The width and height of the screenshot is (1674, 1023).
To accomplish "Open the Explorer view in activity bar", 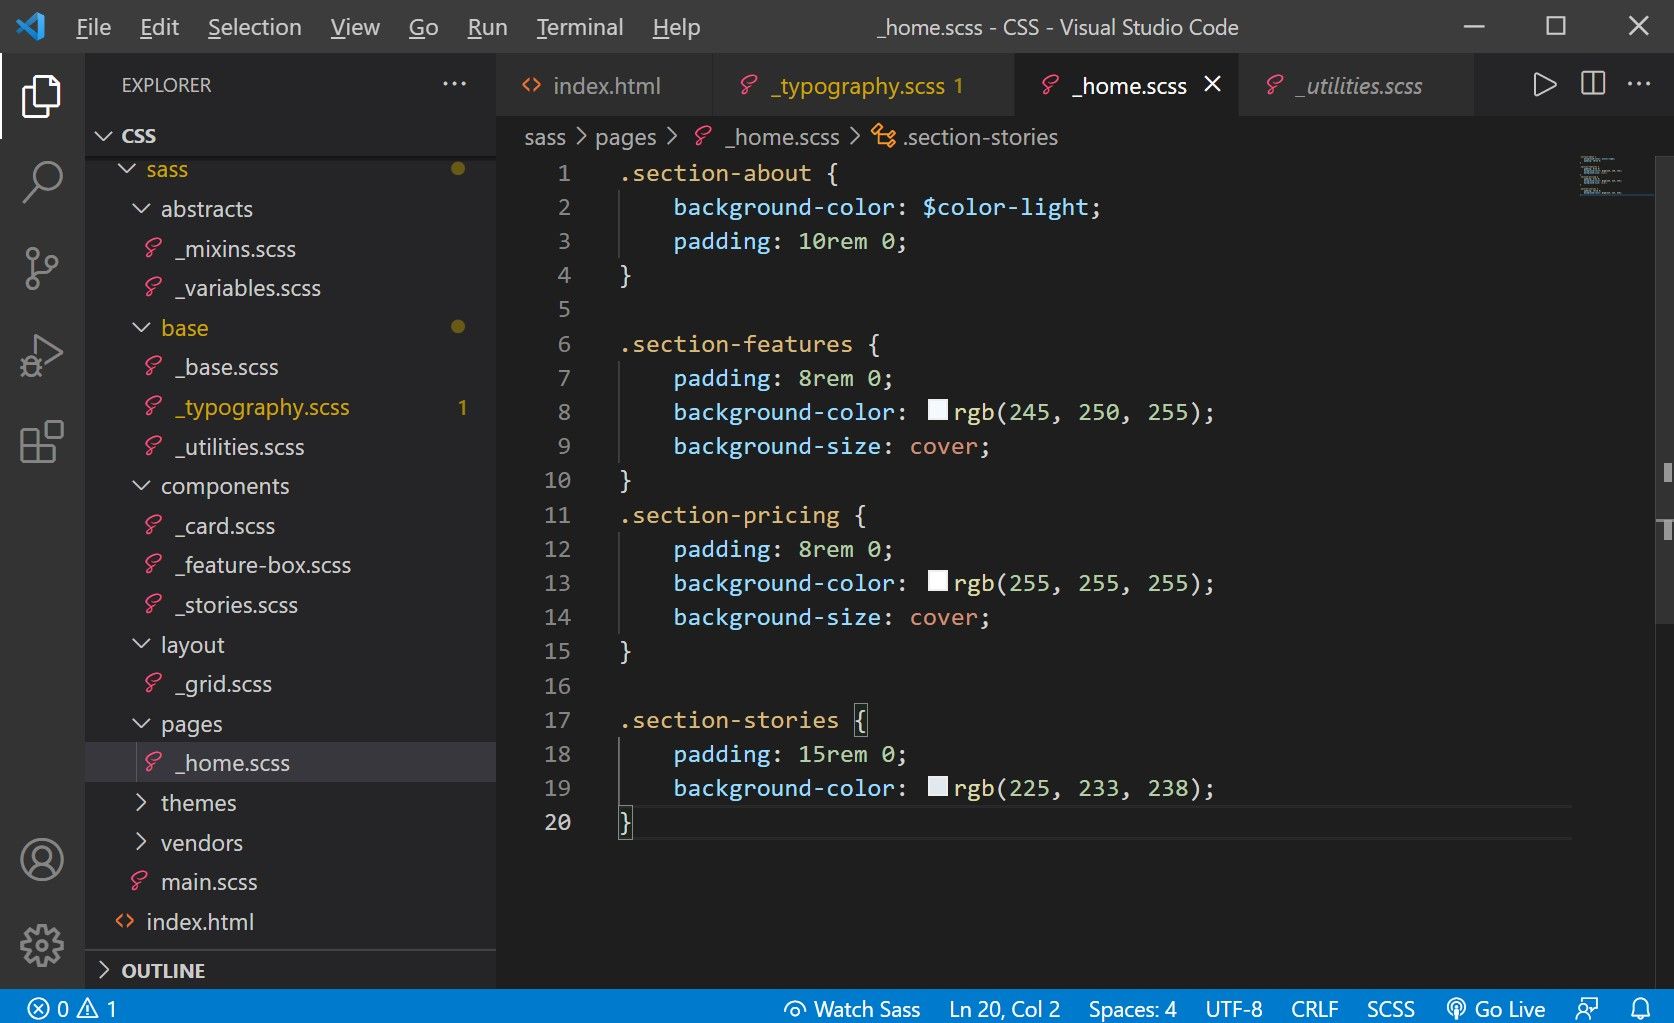I will pyautogui.click(x=41, y=96).
